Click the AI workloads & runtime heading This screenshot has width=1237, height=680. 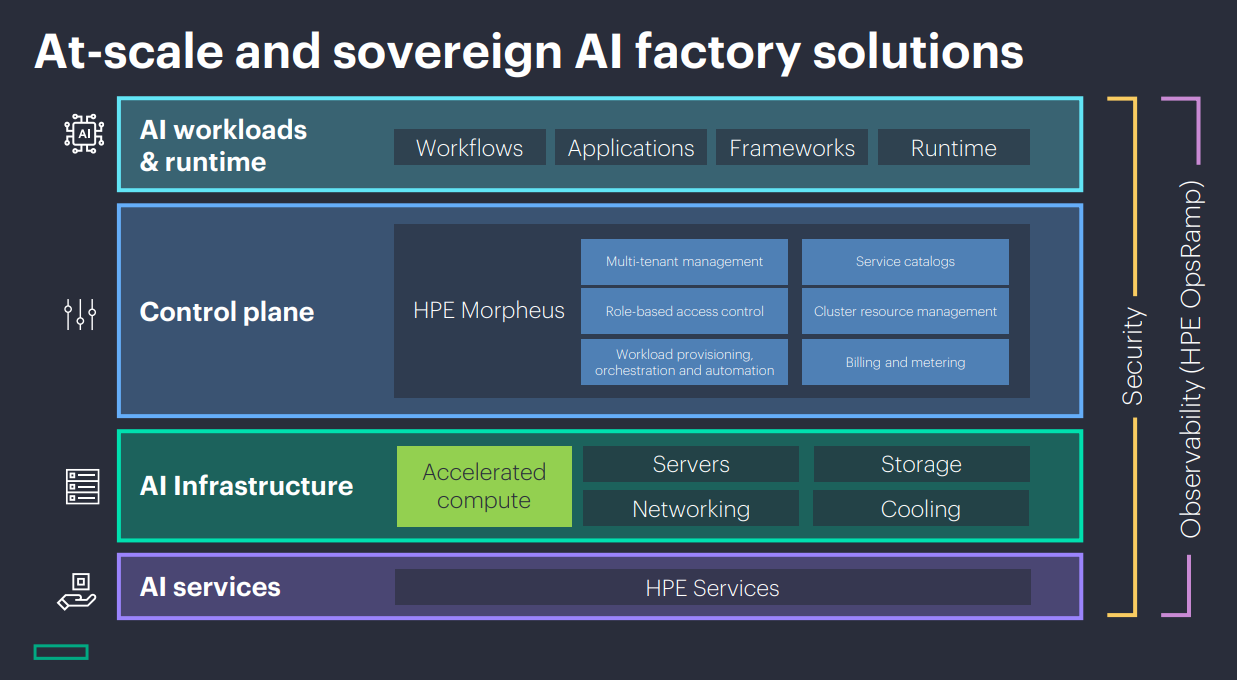(223, 146)
